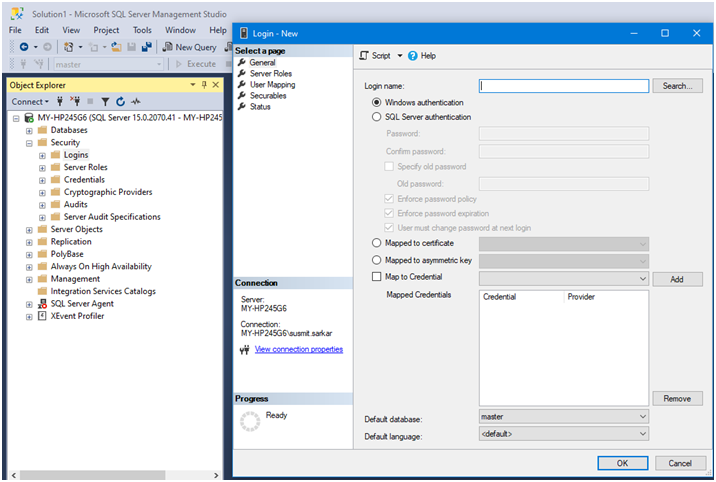Click the SSMS application logo icon
This screenshot has width=716, height=482.
point(17,14)
